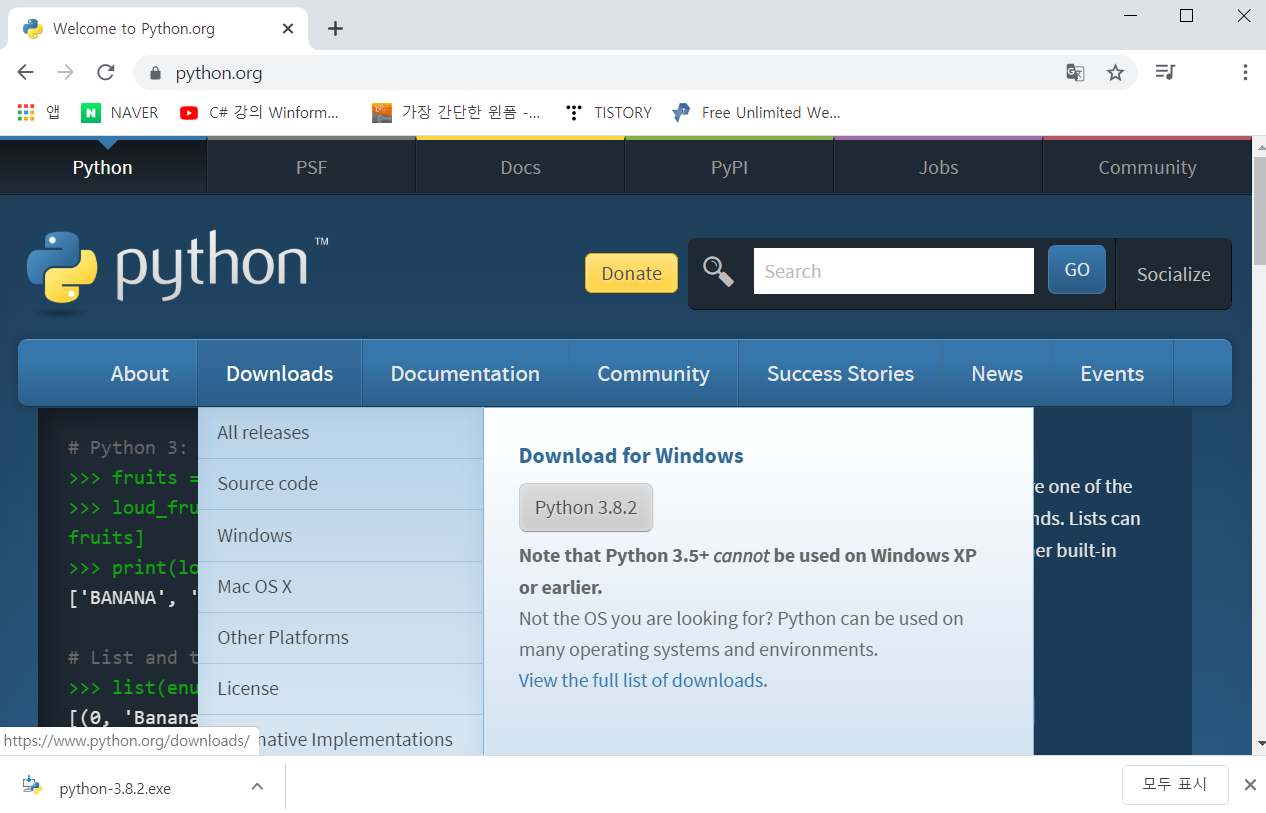The image size is (1266, 813).
Task: Open the apps grid bookmark
Action: 38,112
